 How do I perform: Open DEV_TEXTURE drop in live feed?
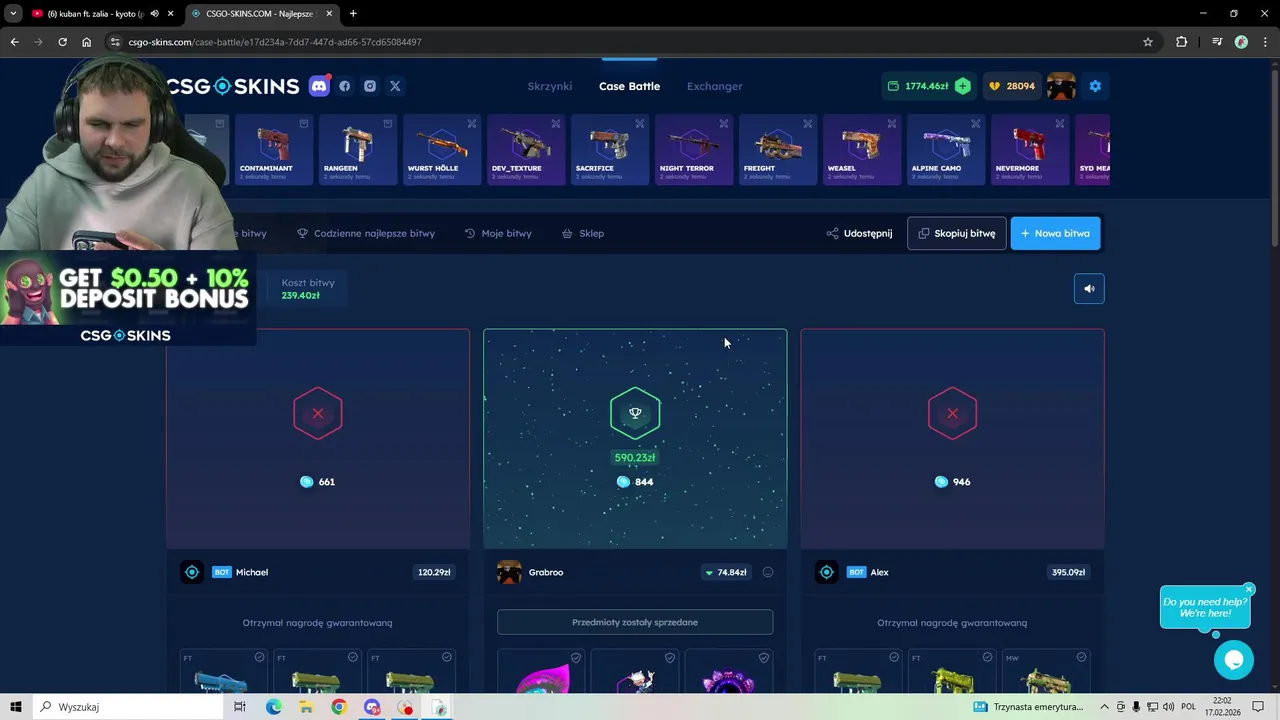point(525,150)
